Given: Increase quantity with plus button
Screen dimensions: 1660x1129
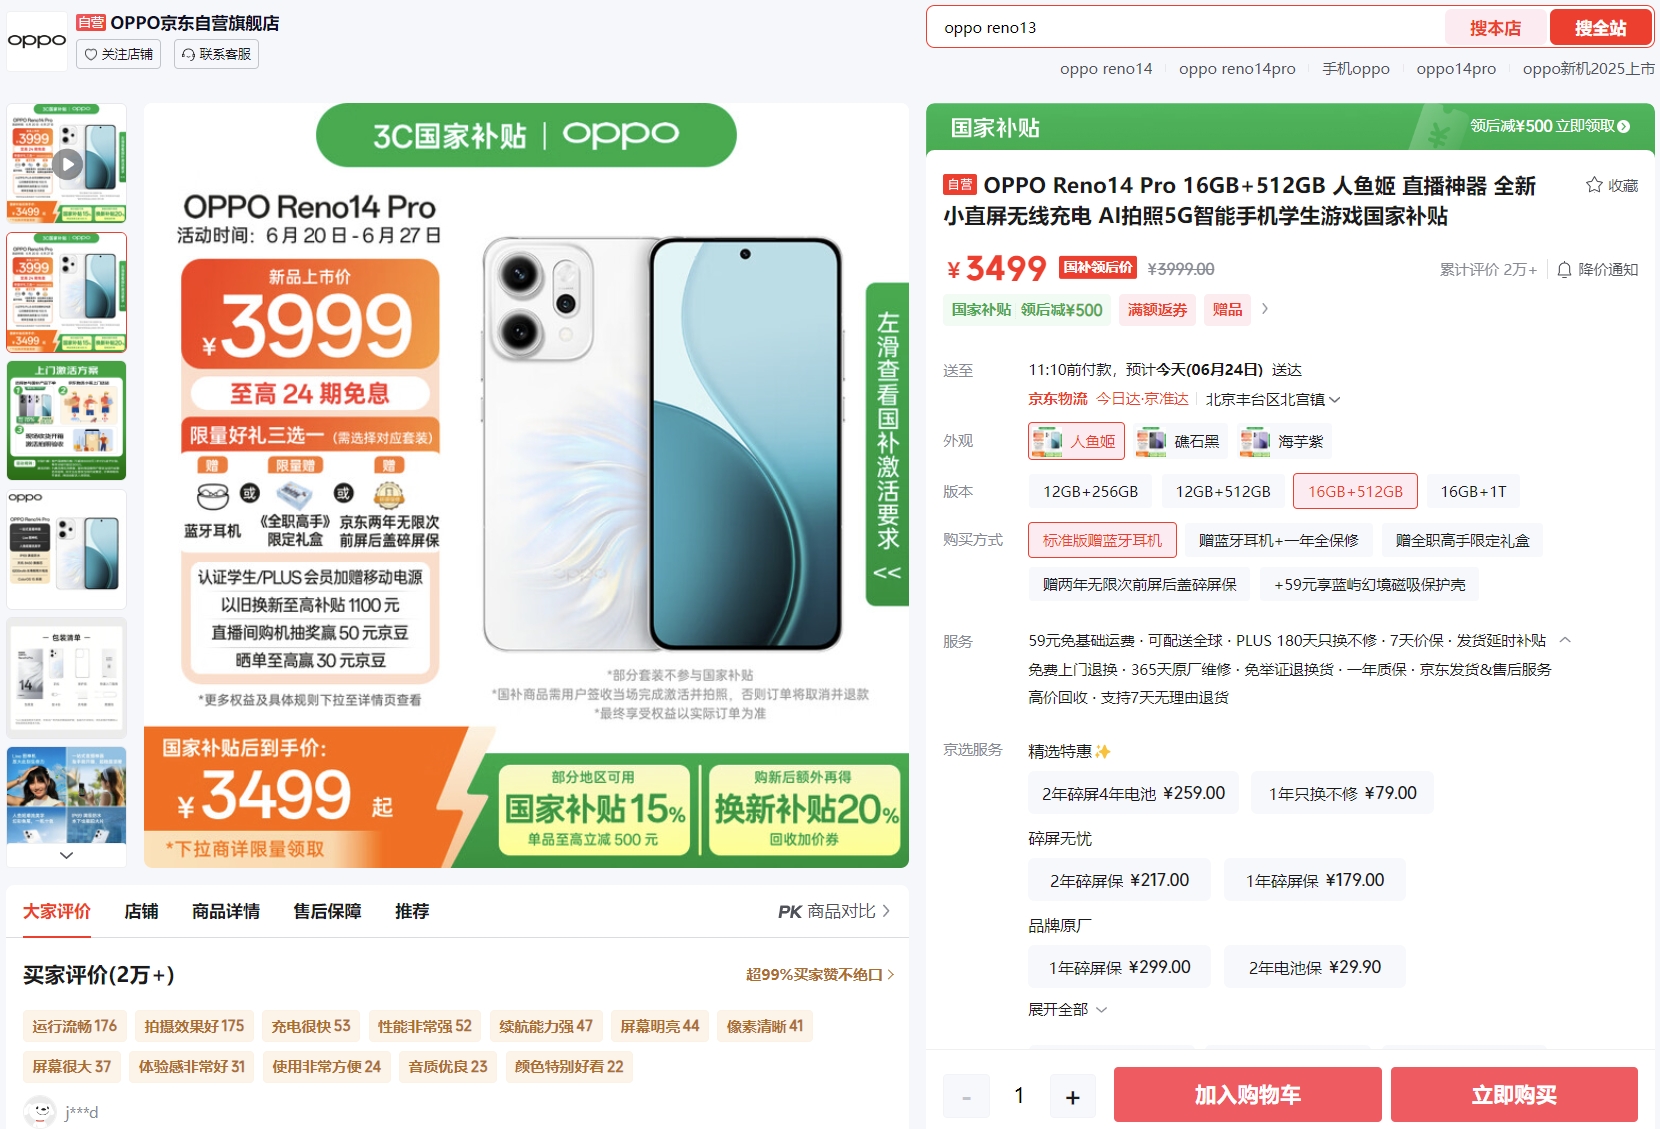Looking at the screenshot, I should click(1073, 1096).
